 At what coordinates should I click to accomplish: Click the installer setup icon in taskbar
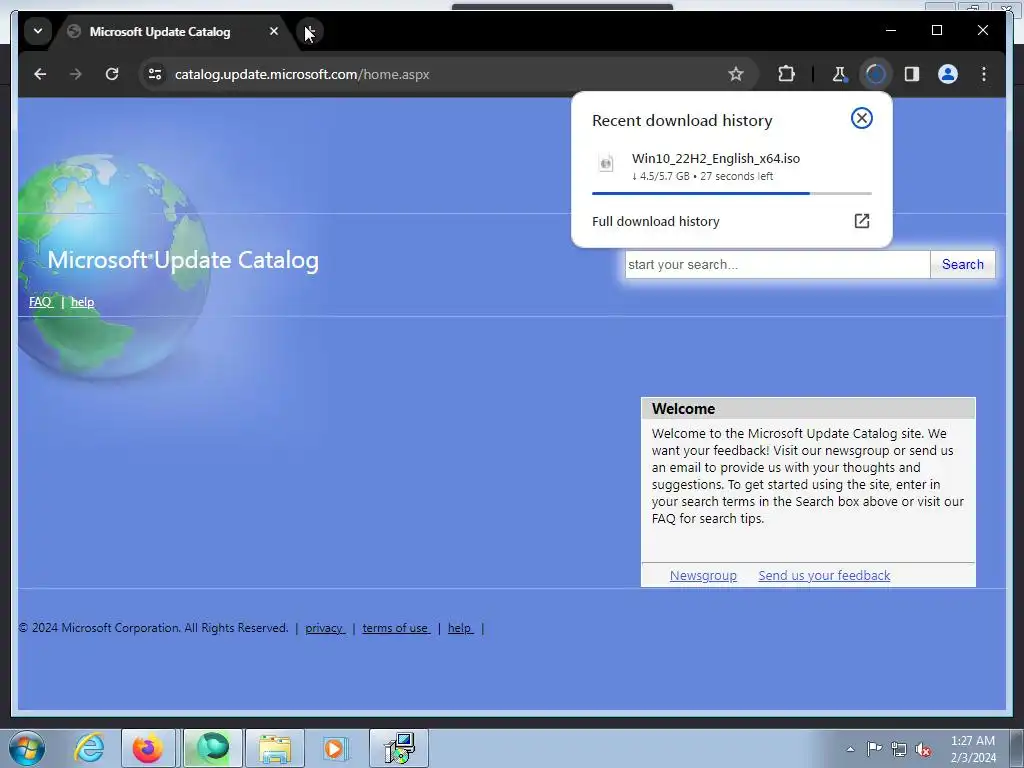(399, 748)
